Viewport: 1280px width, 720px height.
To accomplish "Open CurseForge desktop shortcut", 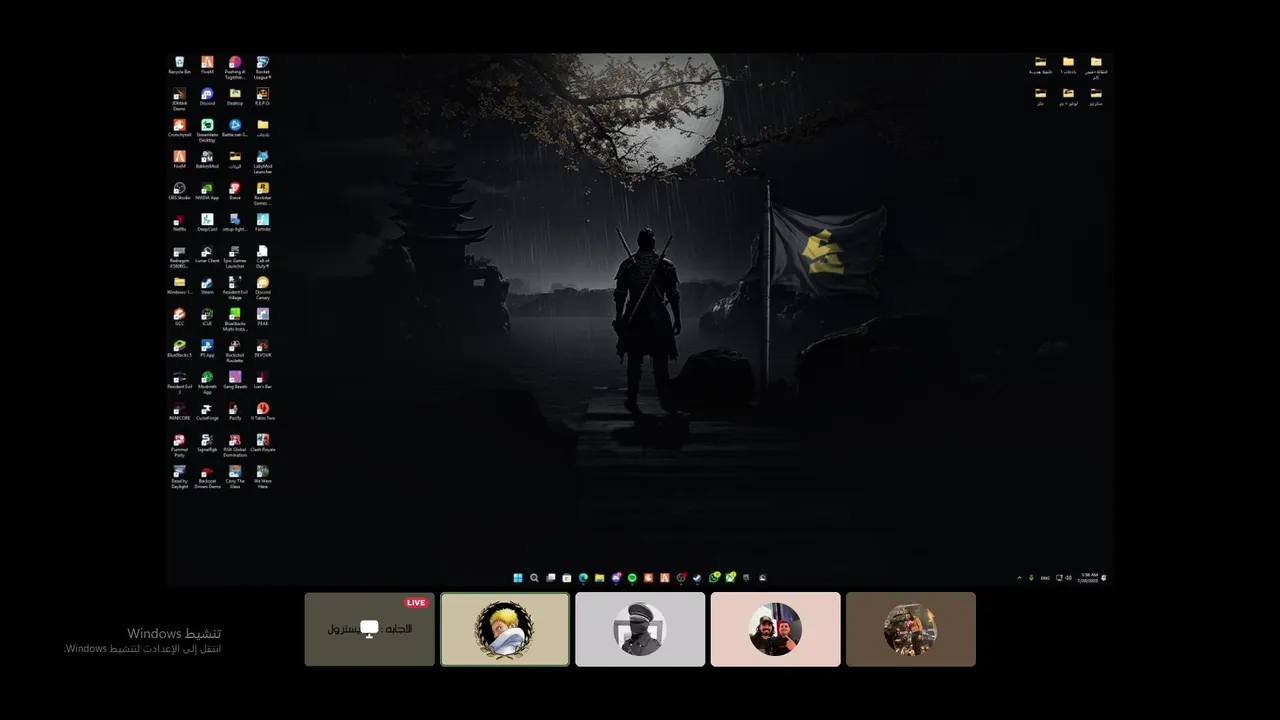I will (x=207, y=411).
